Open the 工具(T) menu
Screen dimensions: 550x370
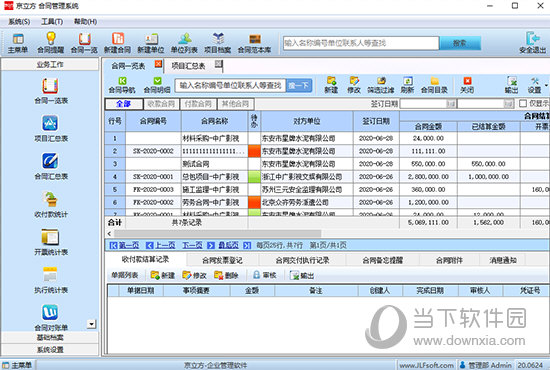click(52, 22)
